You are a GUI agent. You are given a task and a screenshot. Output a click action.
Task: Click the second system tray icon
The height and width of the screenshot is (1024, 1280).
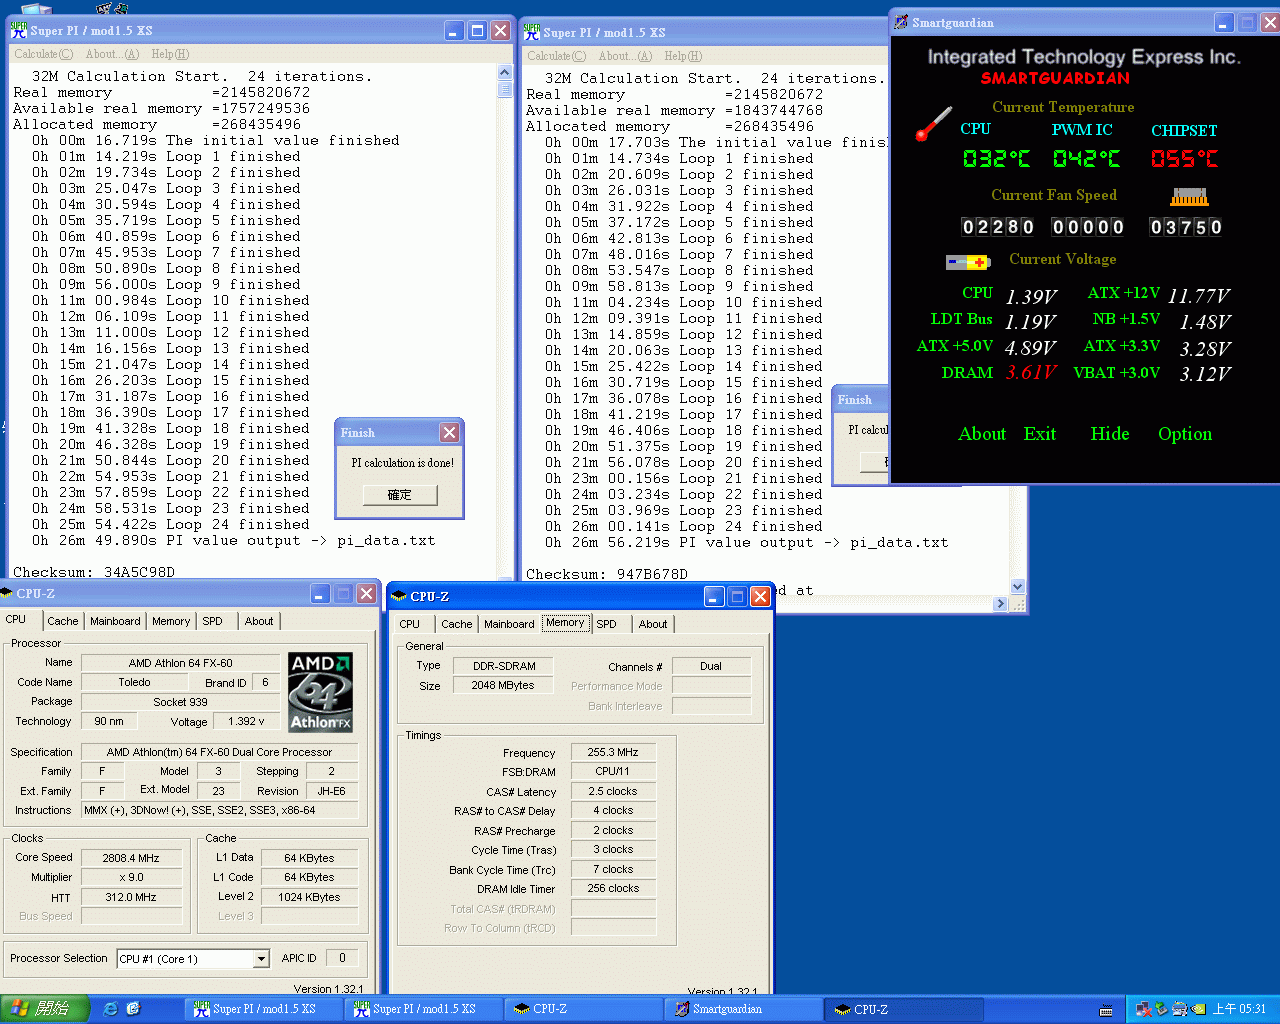[x=1161, y=1009]
